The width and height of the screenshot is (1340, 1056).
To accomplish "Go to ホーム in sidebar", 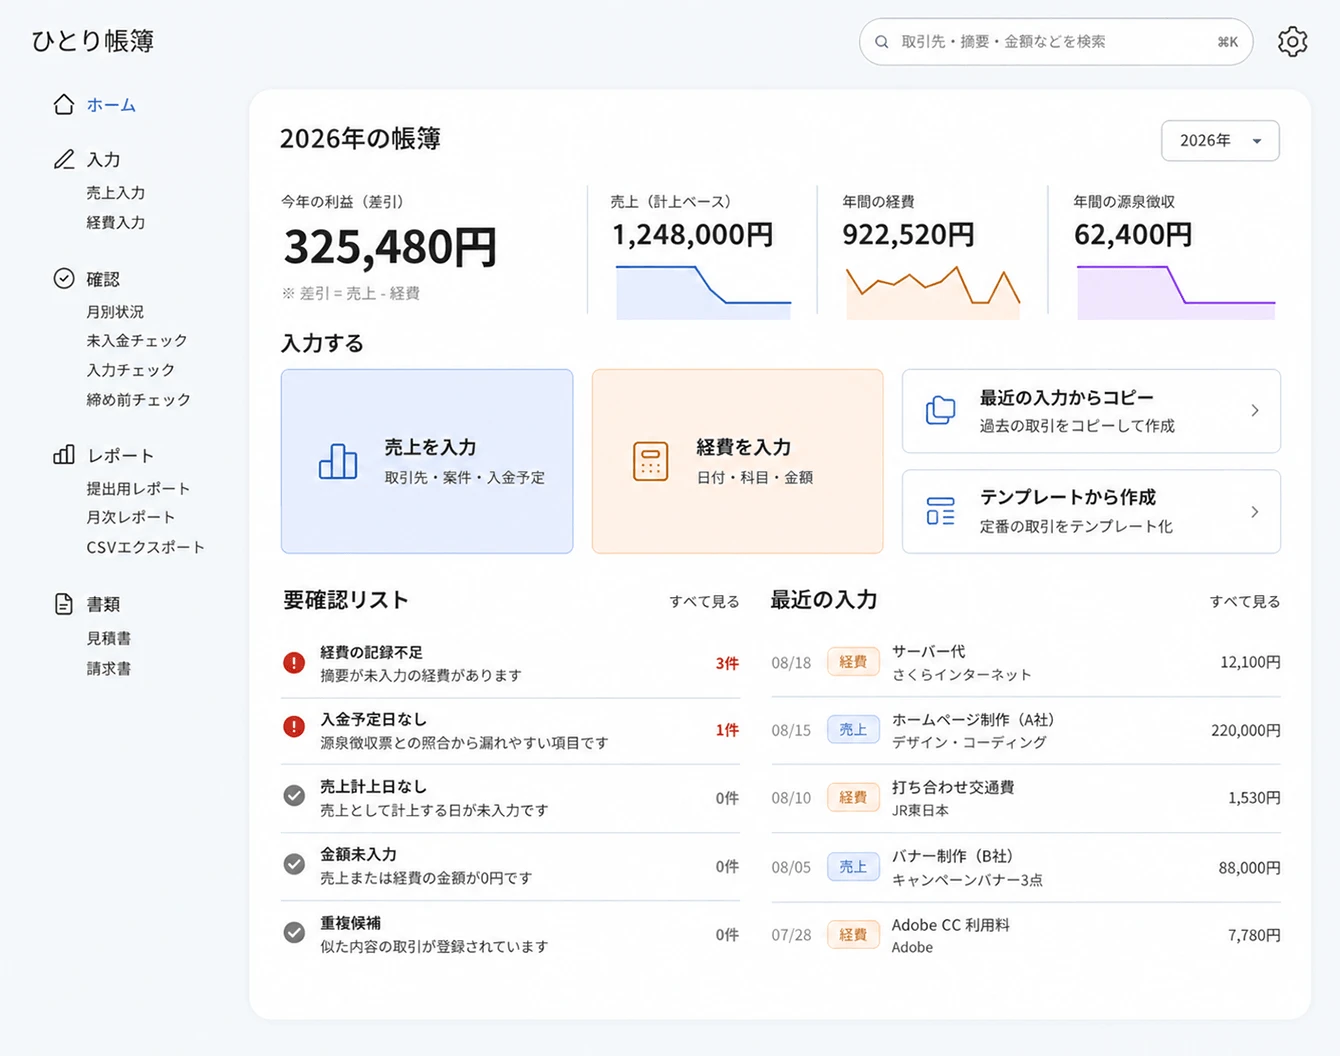I will (111, 105).
